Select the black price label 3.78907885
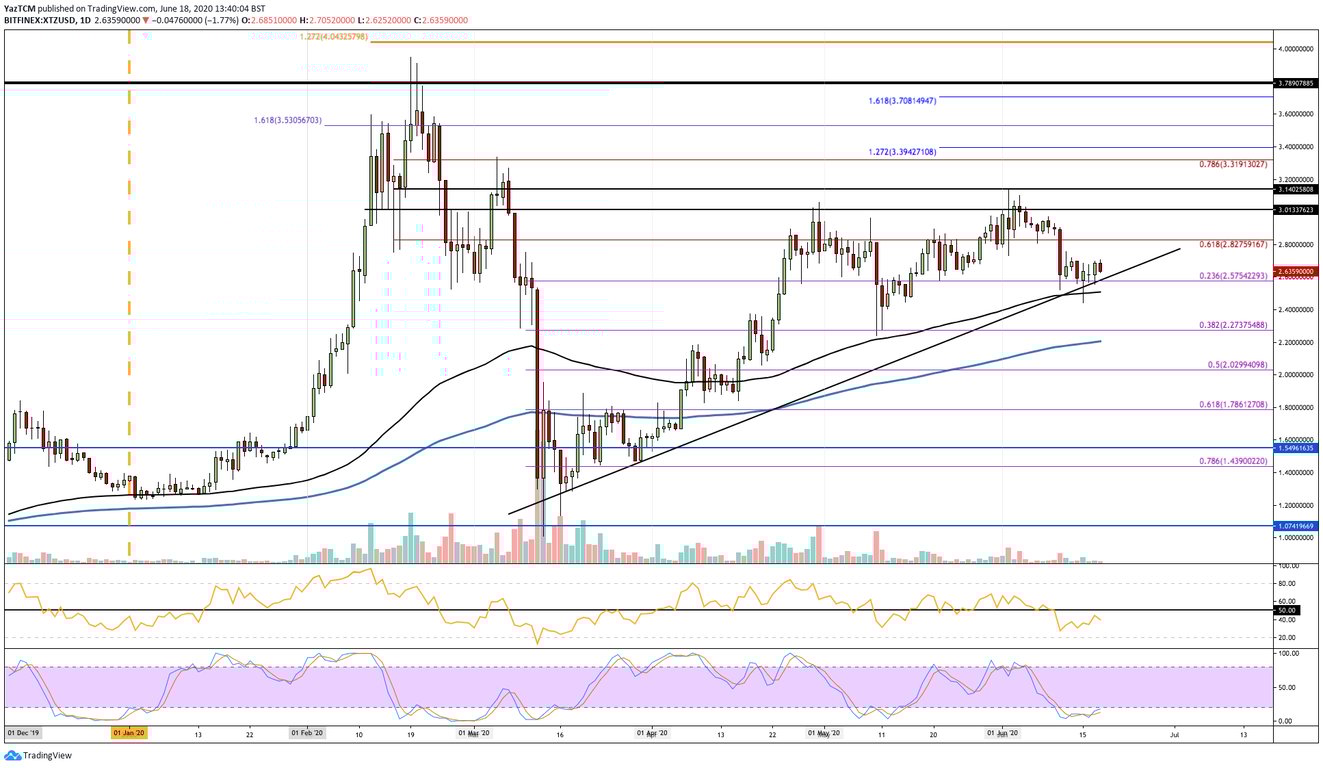Screen dimensions: 1323x768 (x=1294, y=84)
